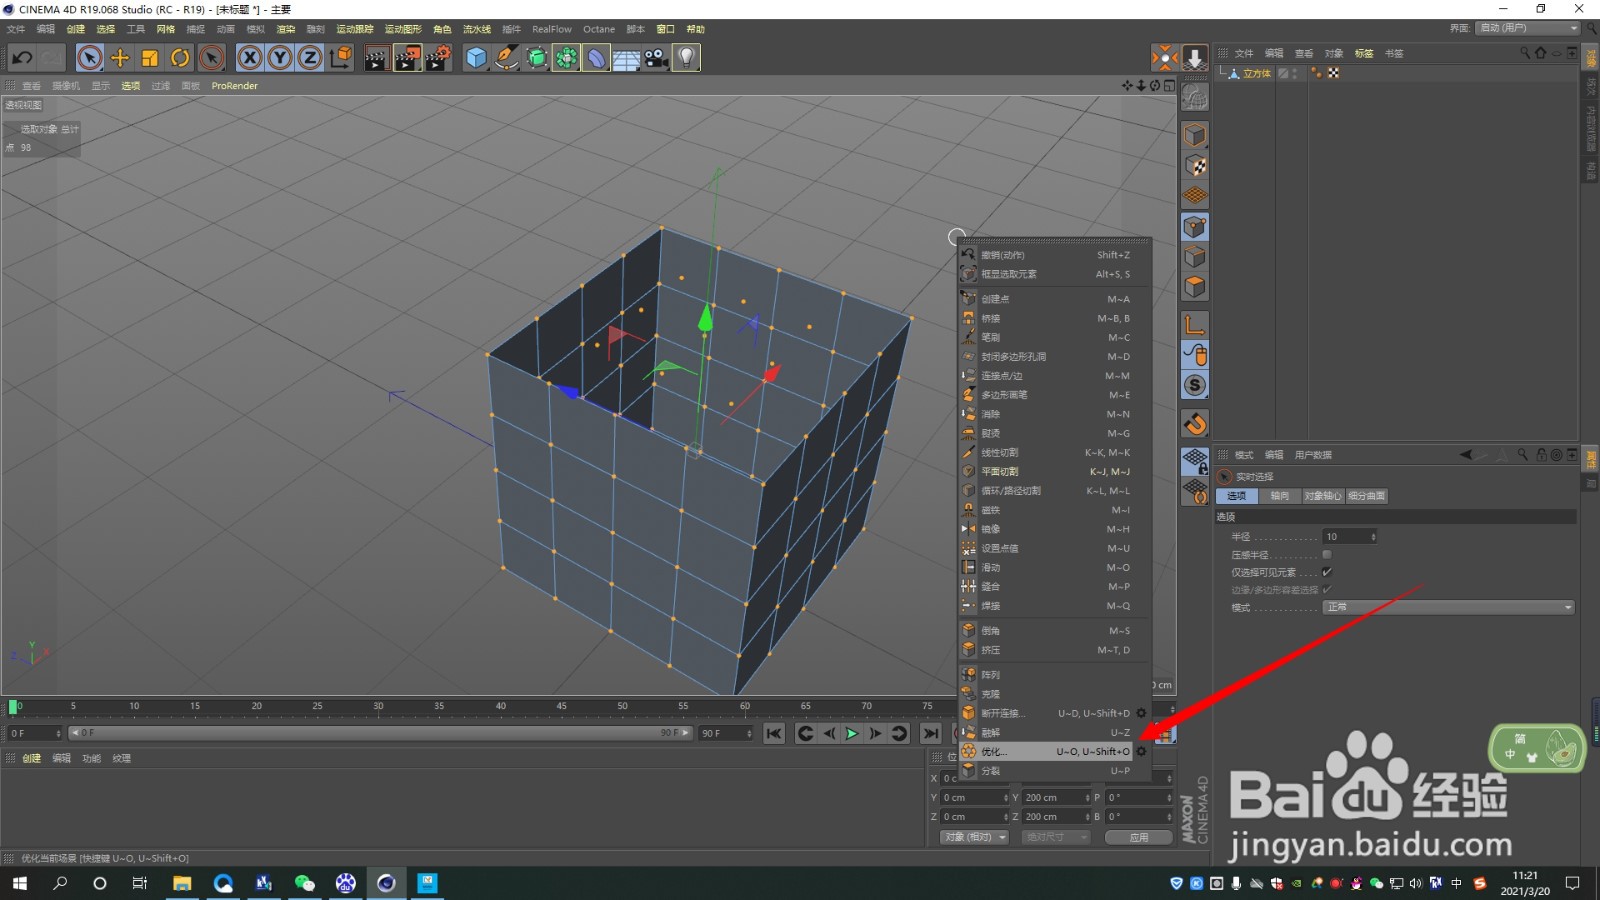Select 立方体 in the Object Manager
The height and width of the screenshot is (900, 1600).
coord(1257,73)
